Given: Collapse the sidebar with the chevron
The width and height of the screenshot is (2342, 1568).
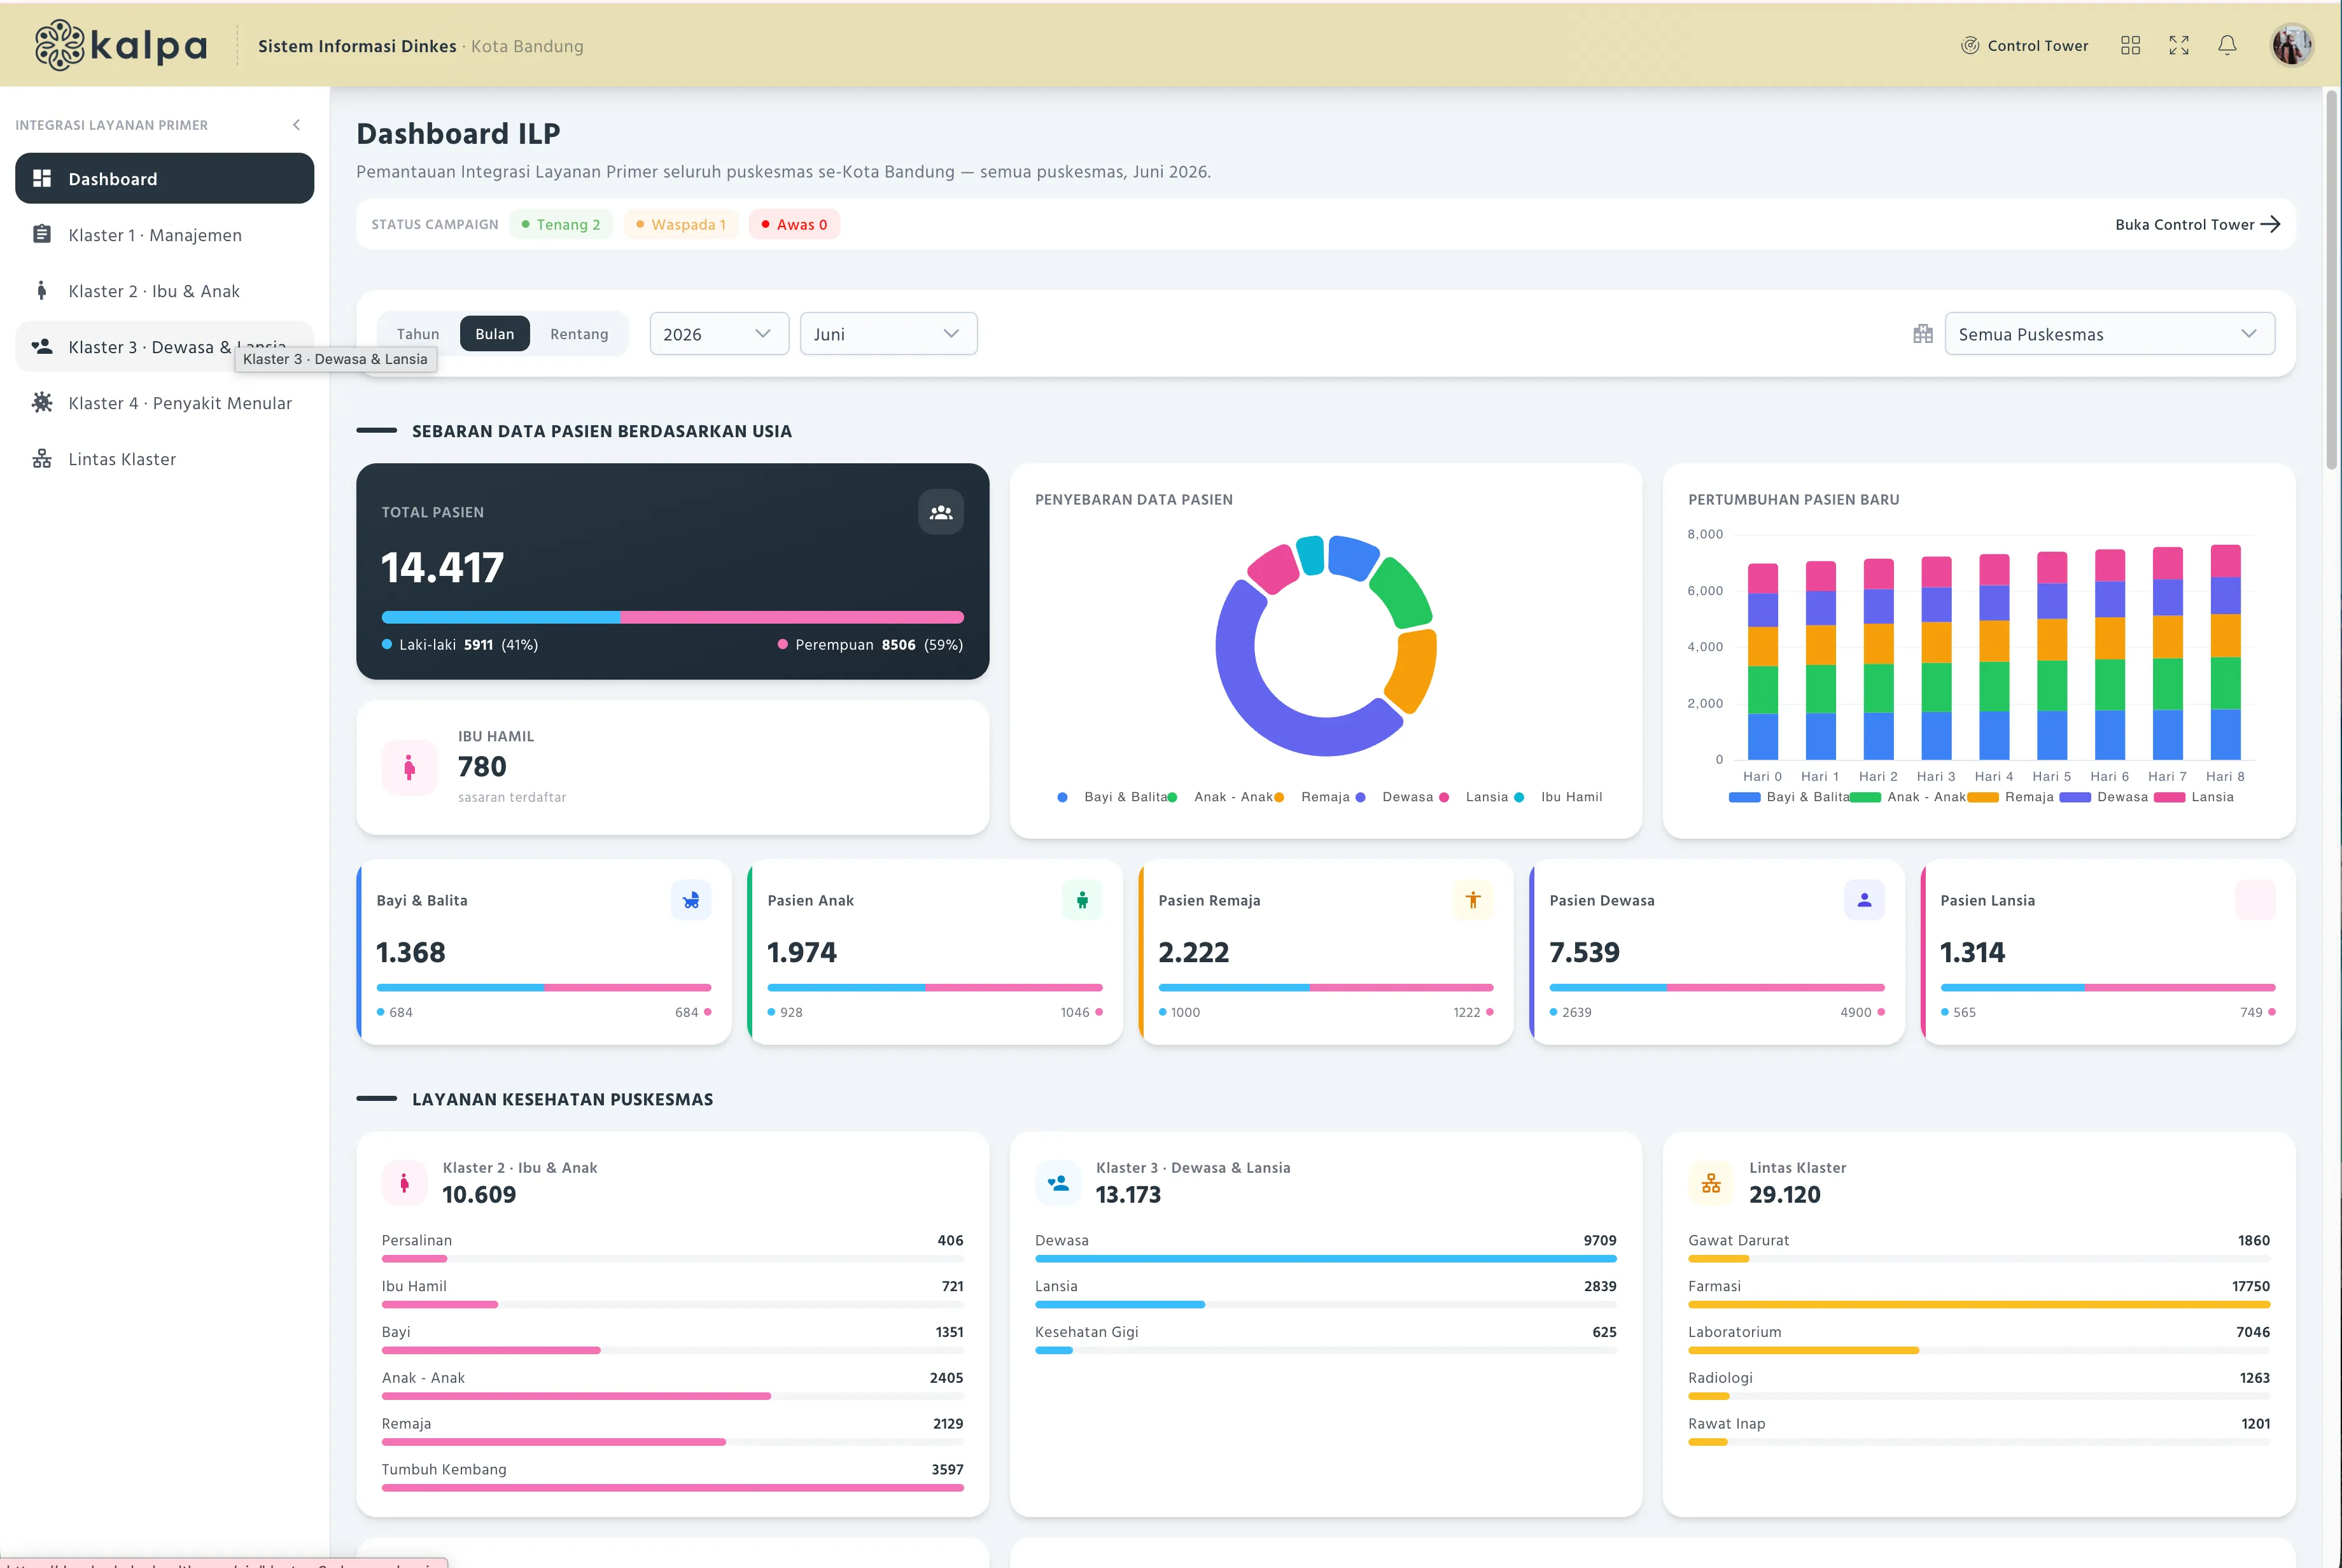Looking at the screenshot, I should pyautogui.click(x=296, y=125).
